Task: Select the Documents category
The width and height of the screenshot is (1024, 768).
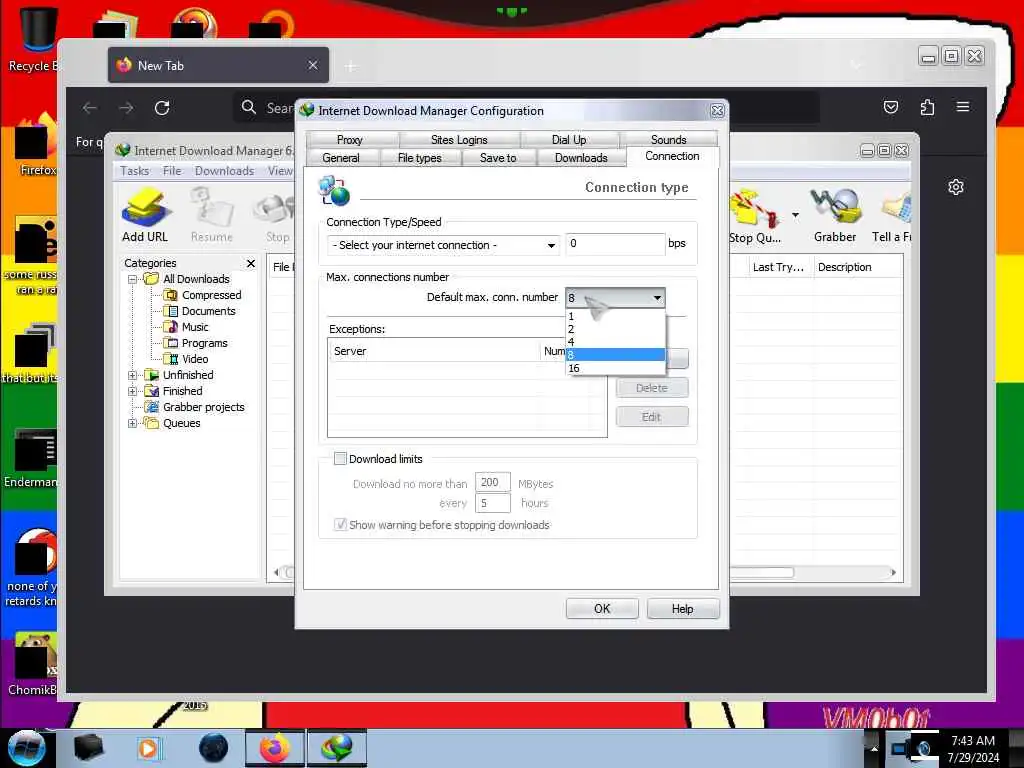Action: [x=208, y=311]
